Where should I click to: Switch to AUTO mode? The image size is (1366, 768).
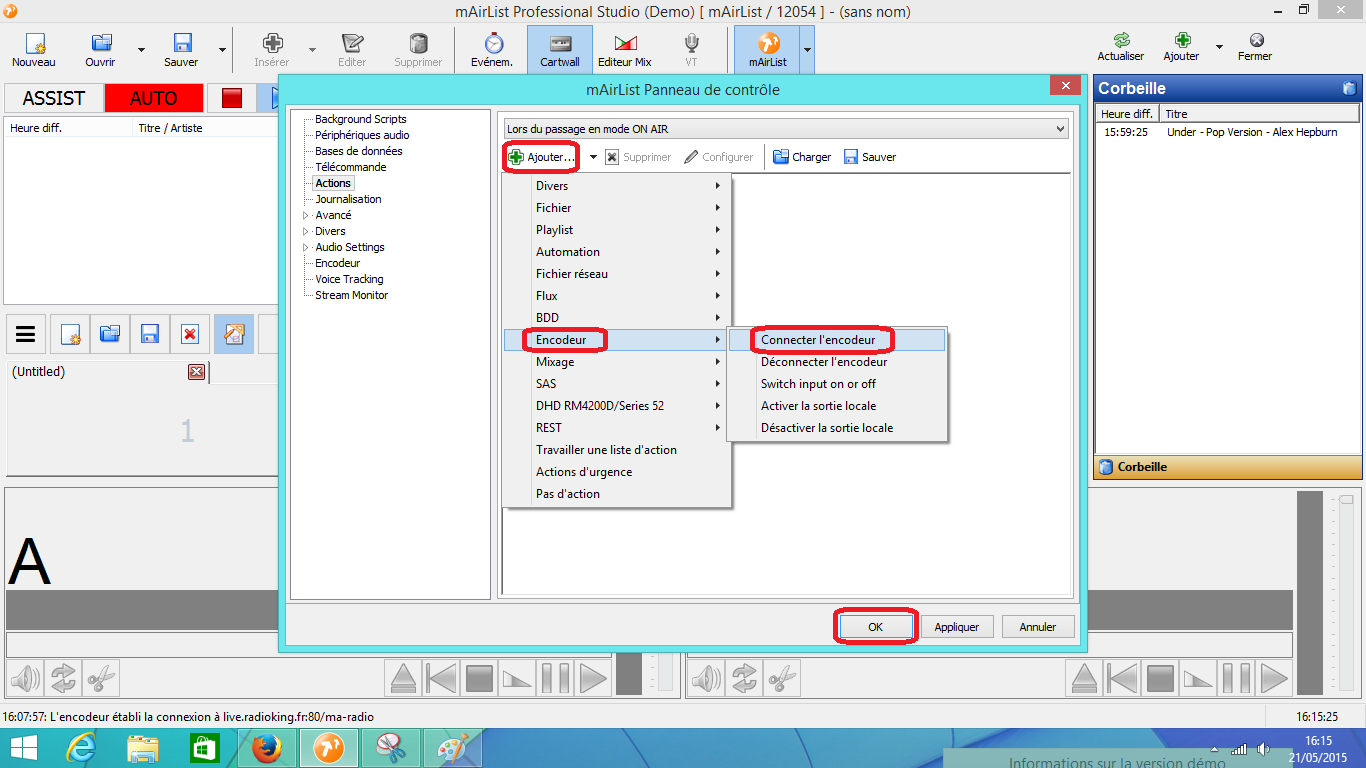(x=153, y=98)
